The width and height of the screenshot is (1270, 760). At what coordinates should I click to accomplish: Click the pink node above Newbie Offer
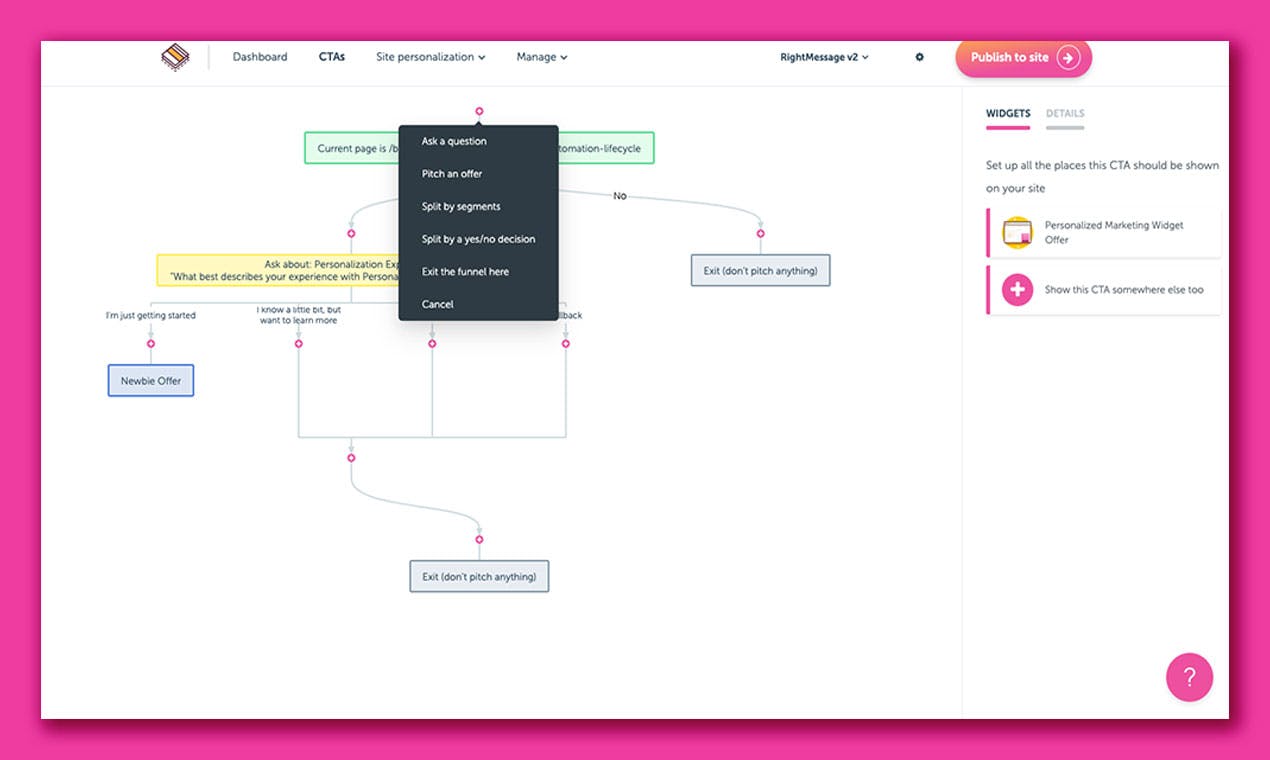click(x=151, y=343)
